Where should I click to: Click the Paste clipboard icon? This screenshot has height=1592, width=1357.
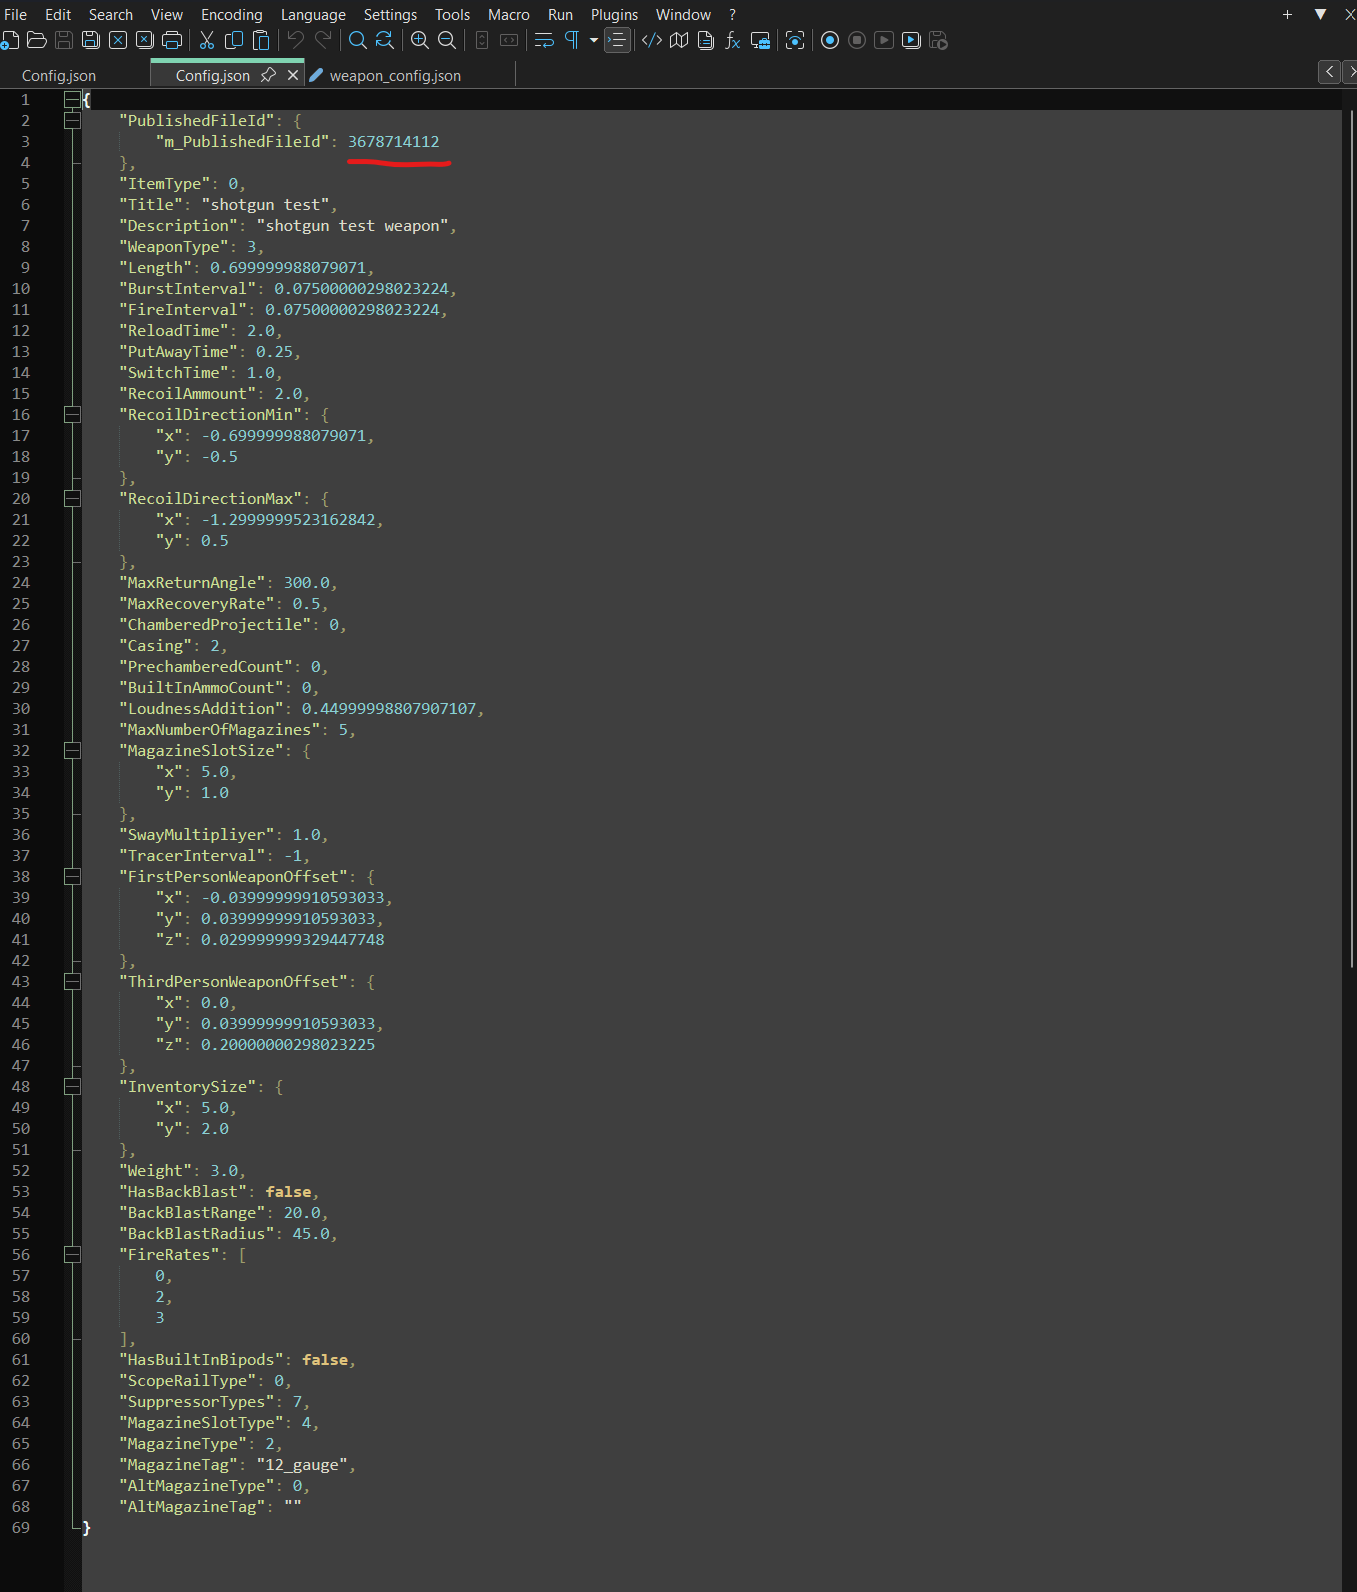pos(261,40)
